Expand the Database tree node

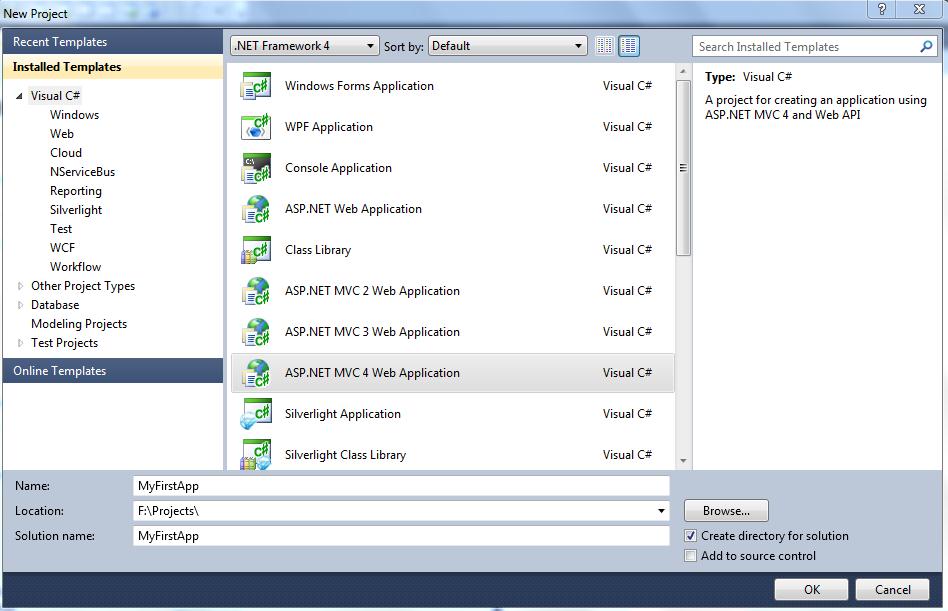click(x=20, y=305)
